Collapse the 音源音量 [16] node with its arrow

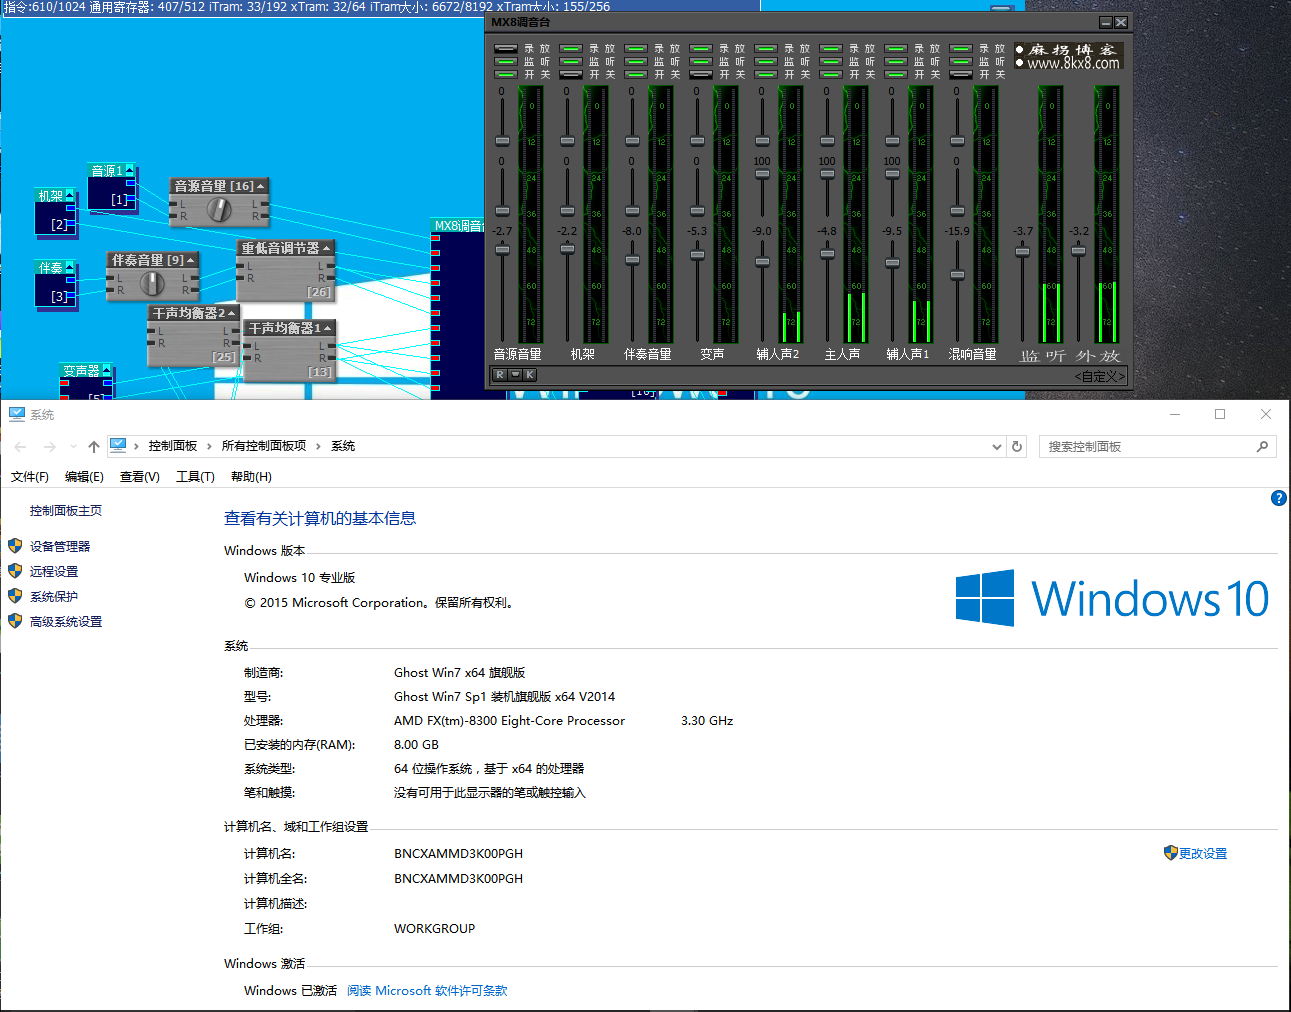tap(261, 186)
